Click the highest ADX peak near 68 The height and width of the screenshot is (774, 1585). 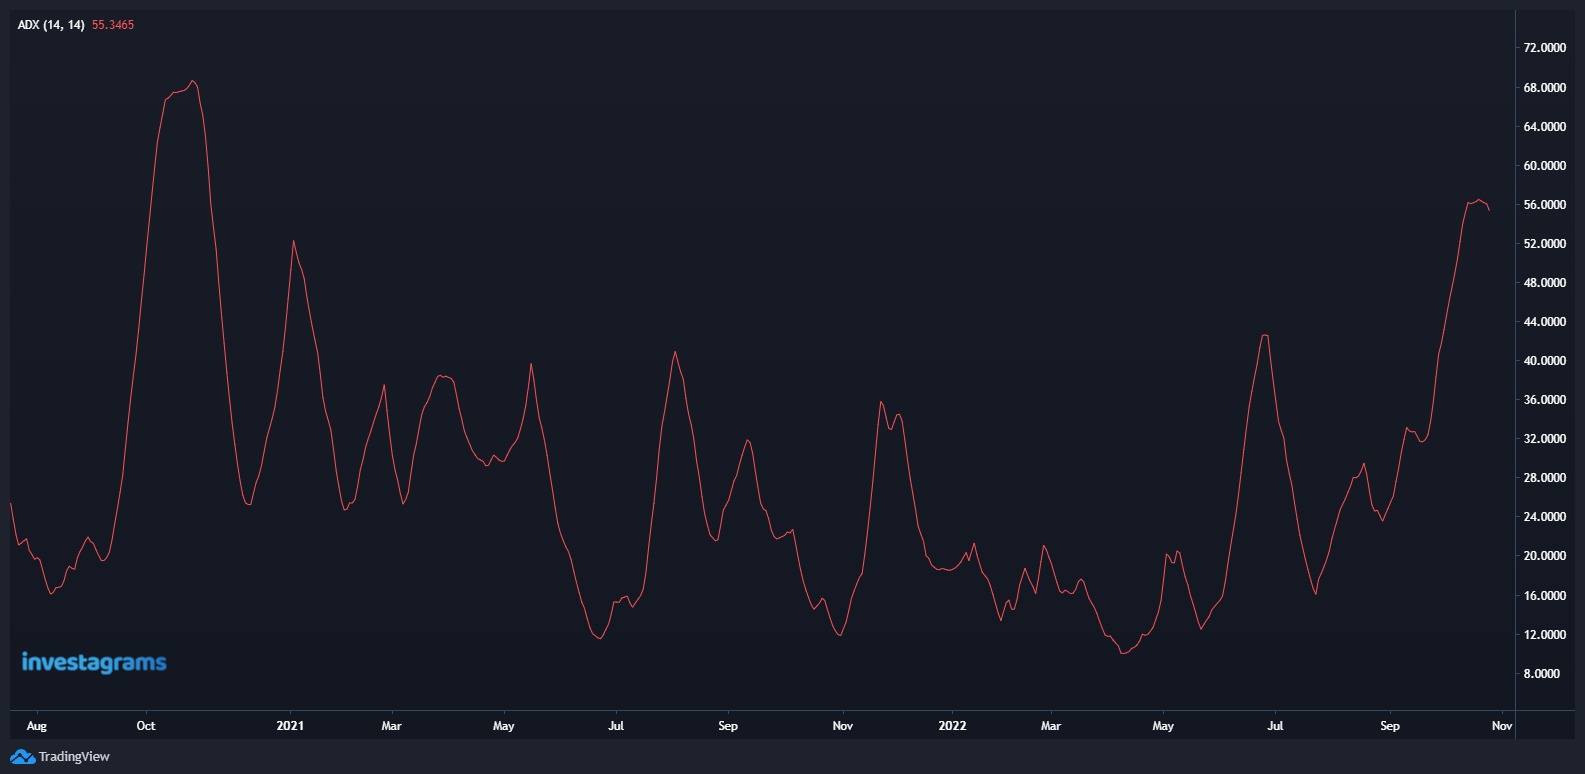point(193,81)
